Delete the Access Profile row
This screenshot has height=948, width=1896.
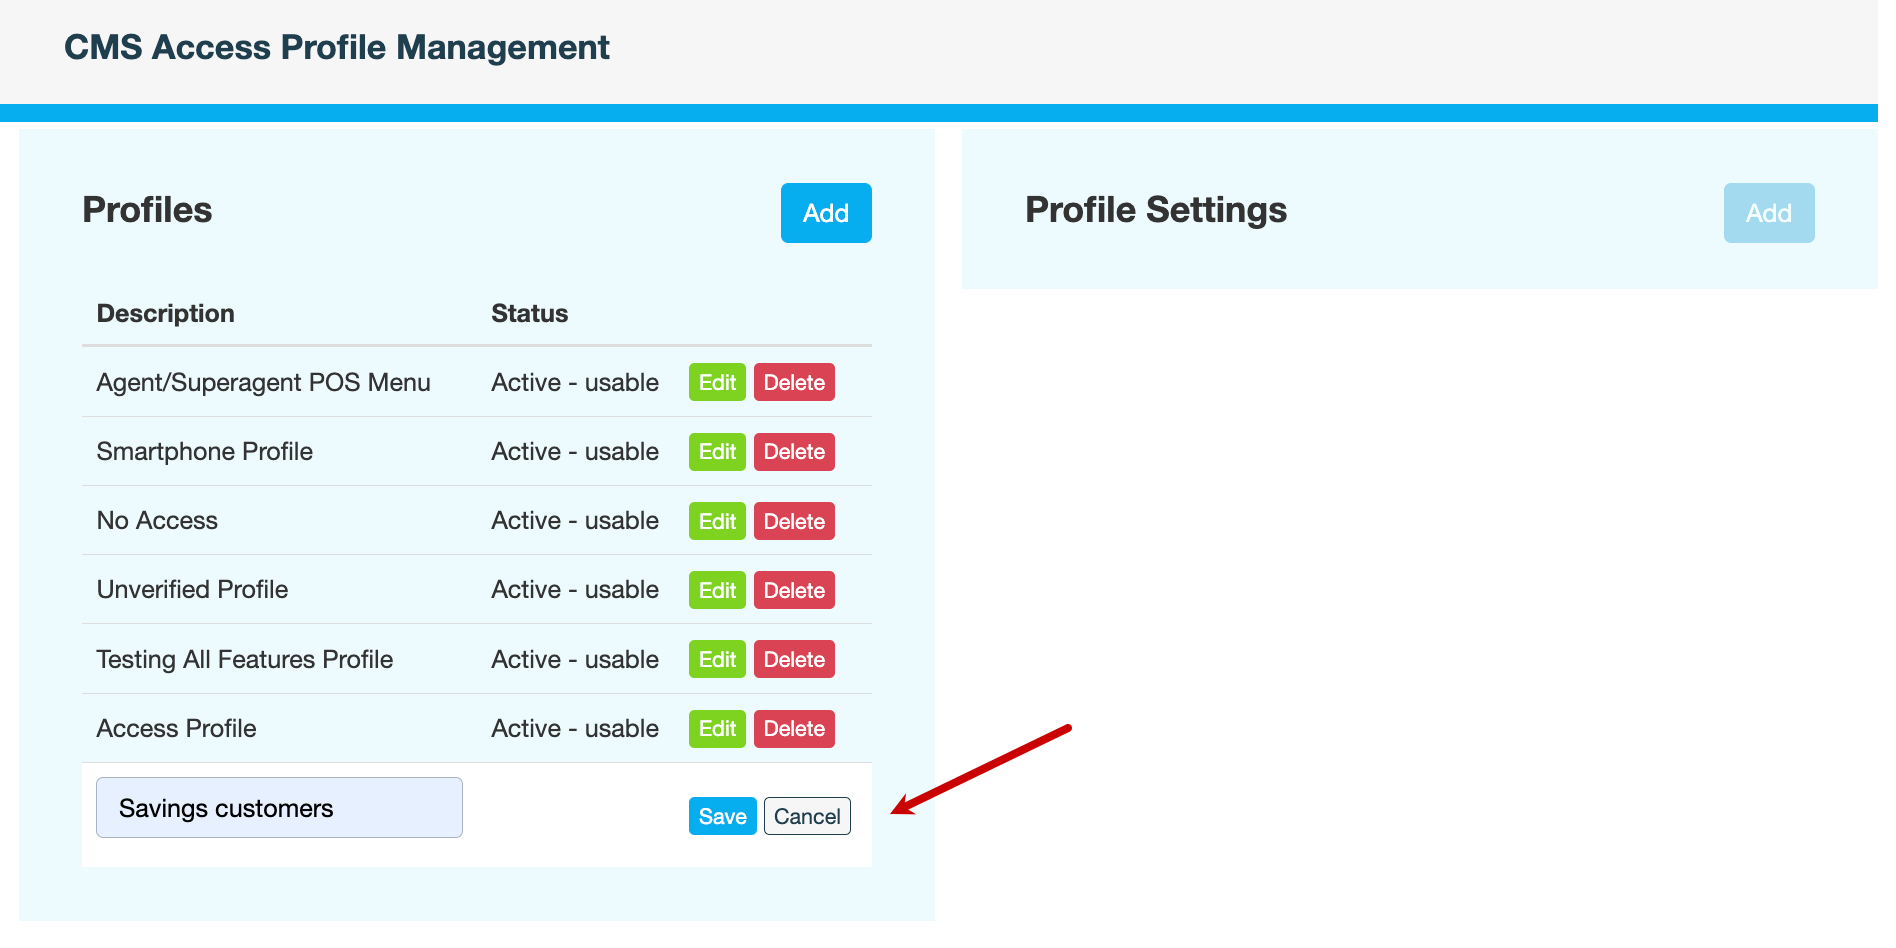click(794, 729)
